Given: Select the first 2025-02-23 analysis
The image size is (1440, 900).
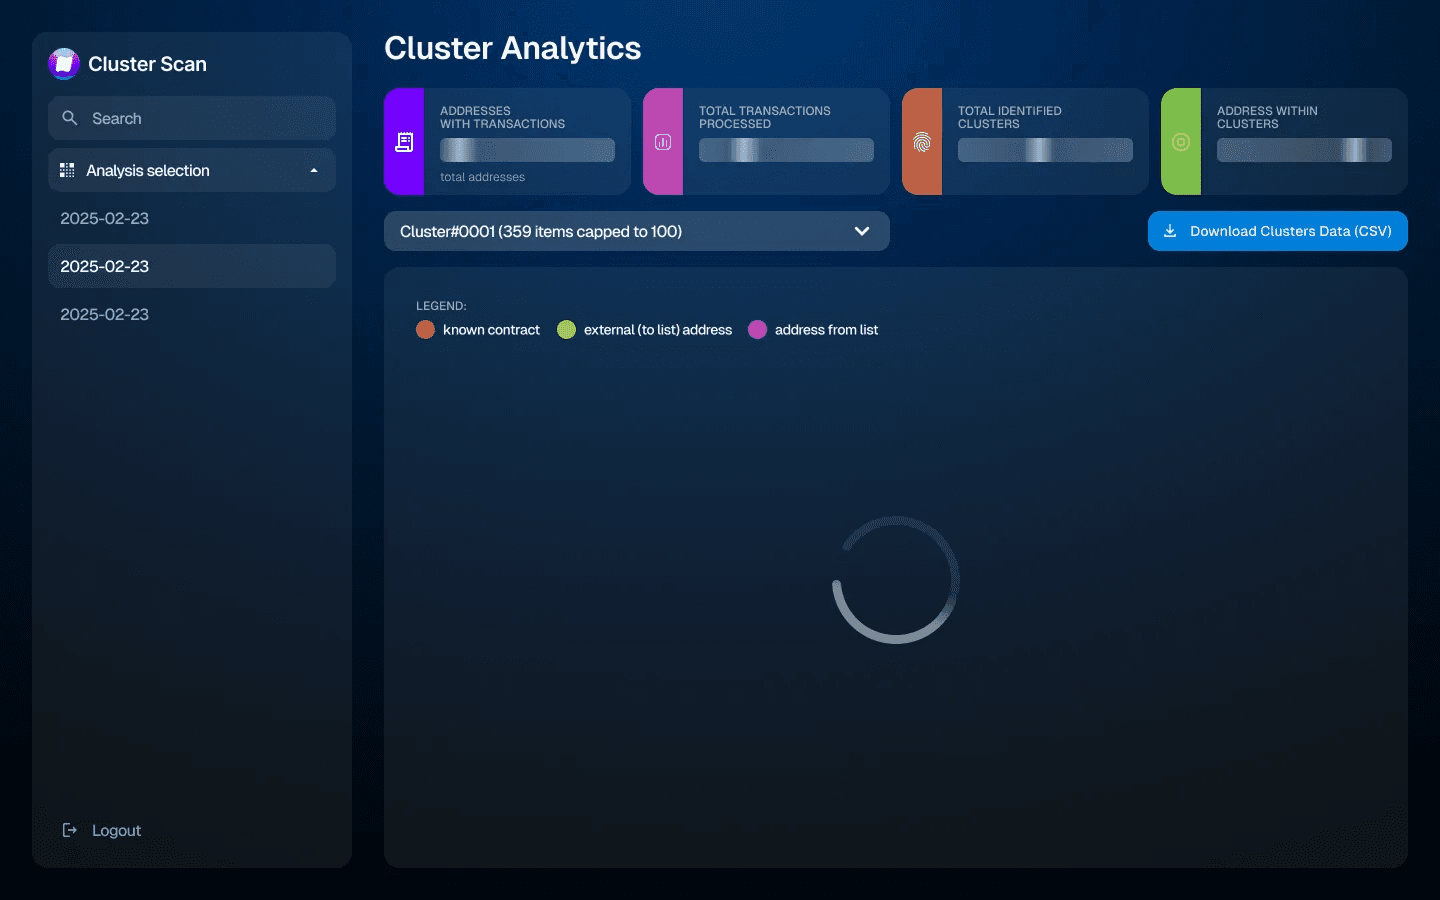Looking at the screenshot, I should click(105, 218).
